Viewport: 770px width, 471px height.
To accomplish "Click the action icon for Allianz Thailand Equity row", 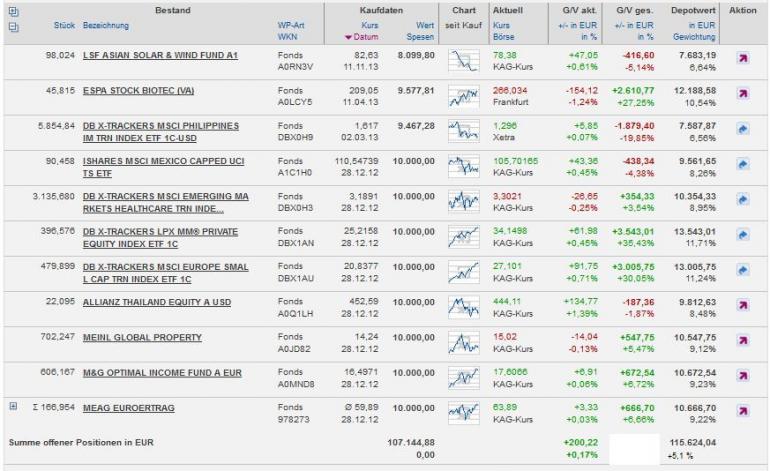I will click(743, 305).
